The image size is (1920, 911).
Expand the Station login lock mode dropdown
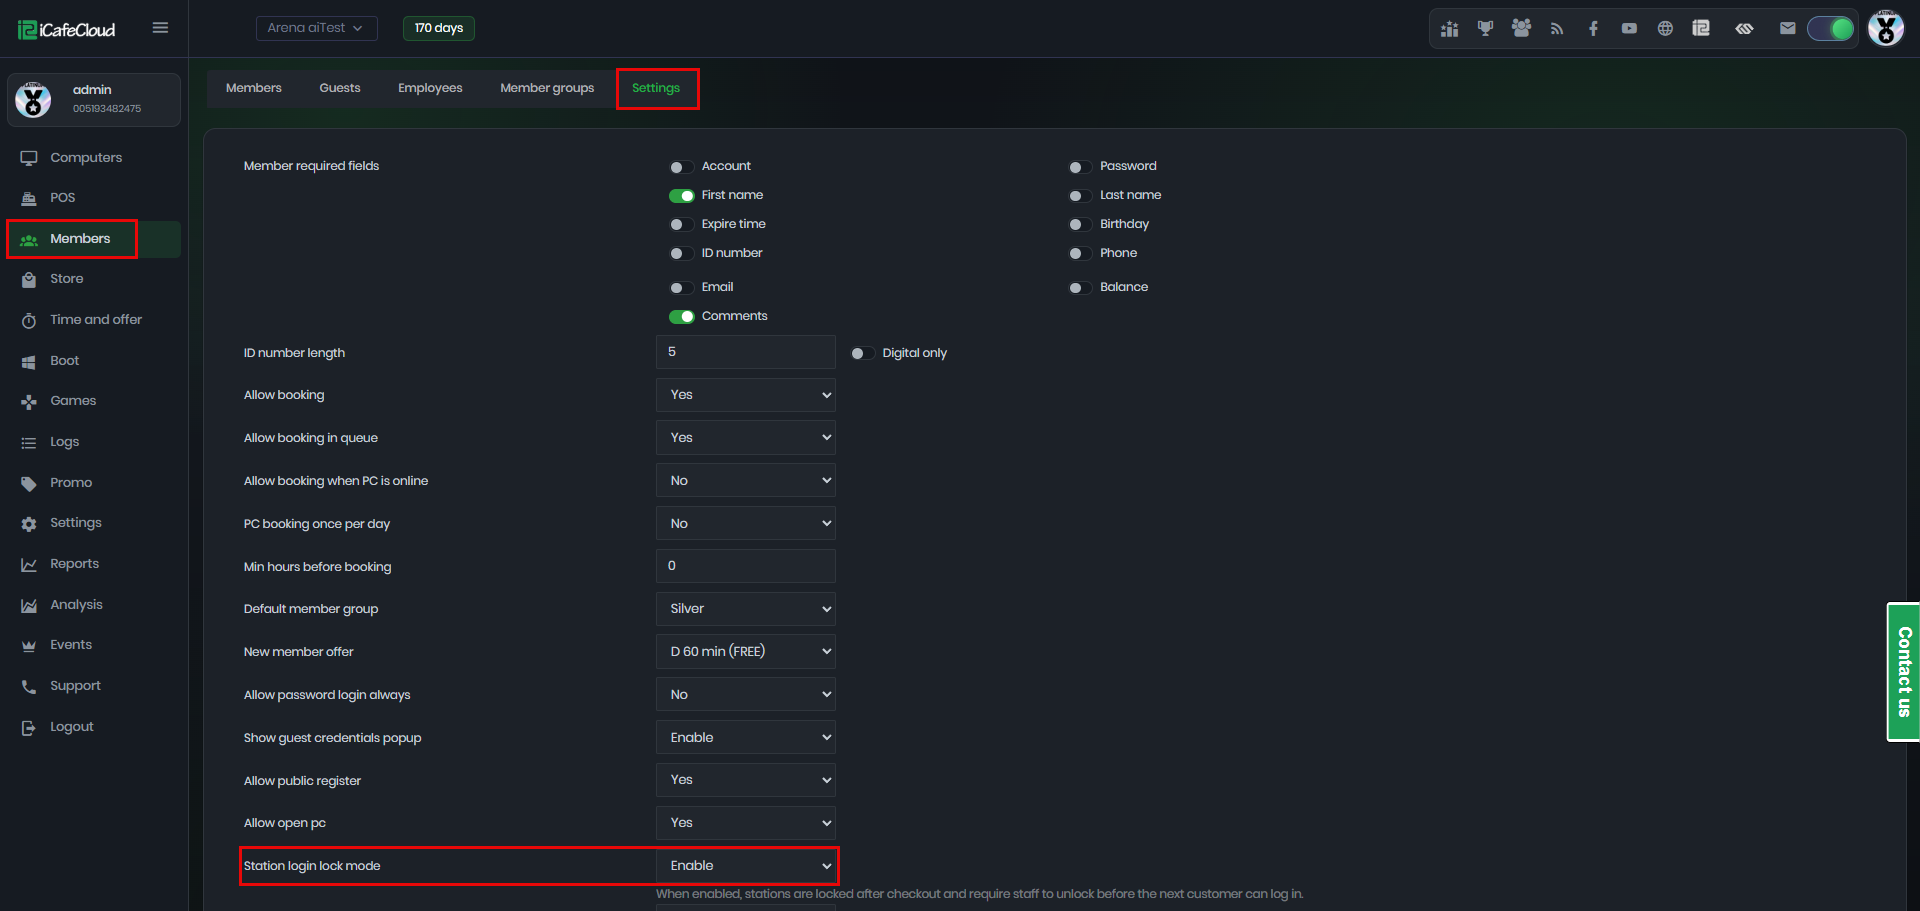click(746, 866)
